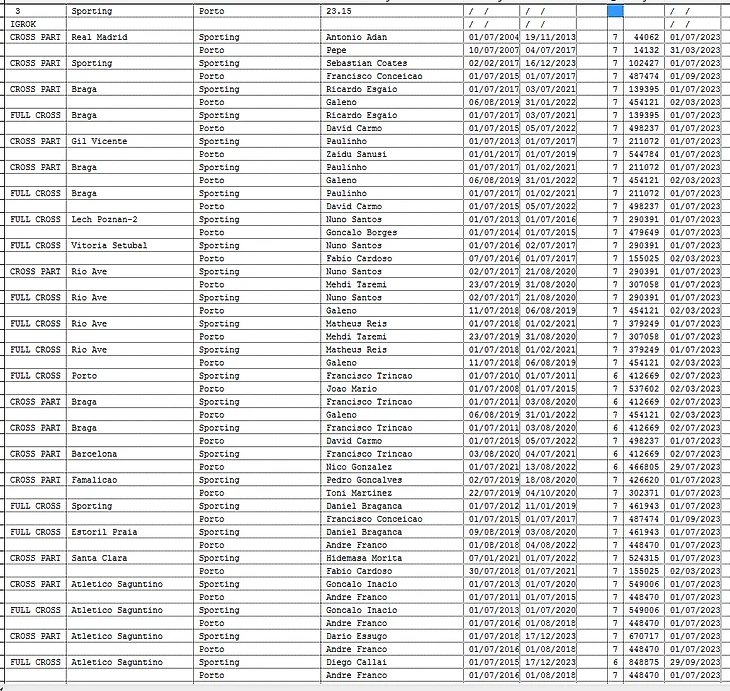
Task: Select the date 13/08/2022
Action: point(550,467)
